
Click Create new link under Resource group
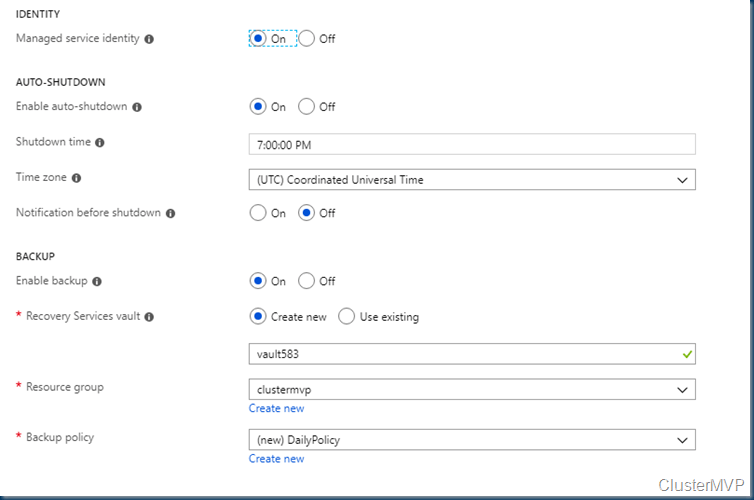tap(276, 408)
